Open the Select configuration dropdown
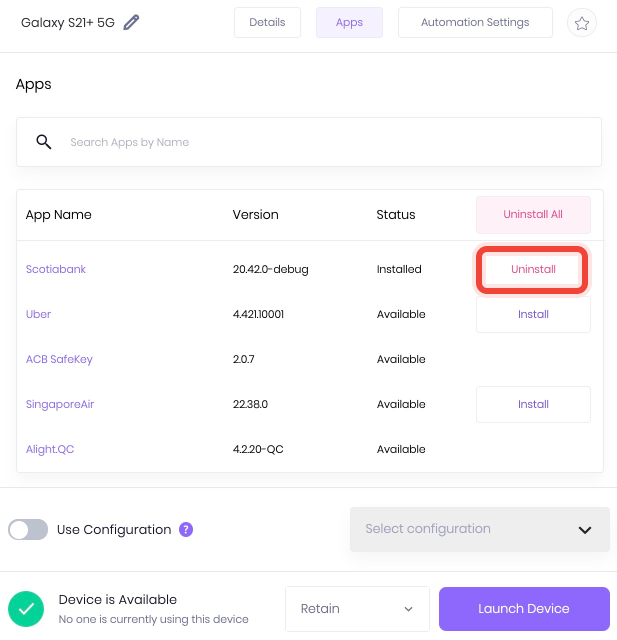Screen dimensions: 617x640 (480, 529)
